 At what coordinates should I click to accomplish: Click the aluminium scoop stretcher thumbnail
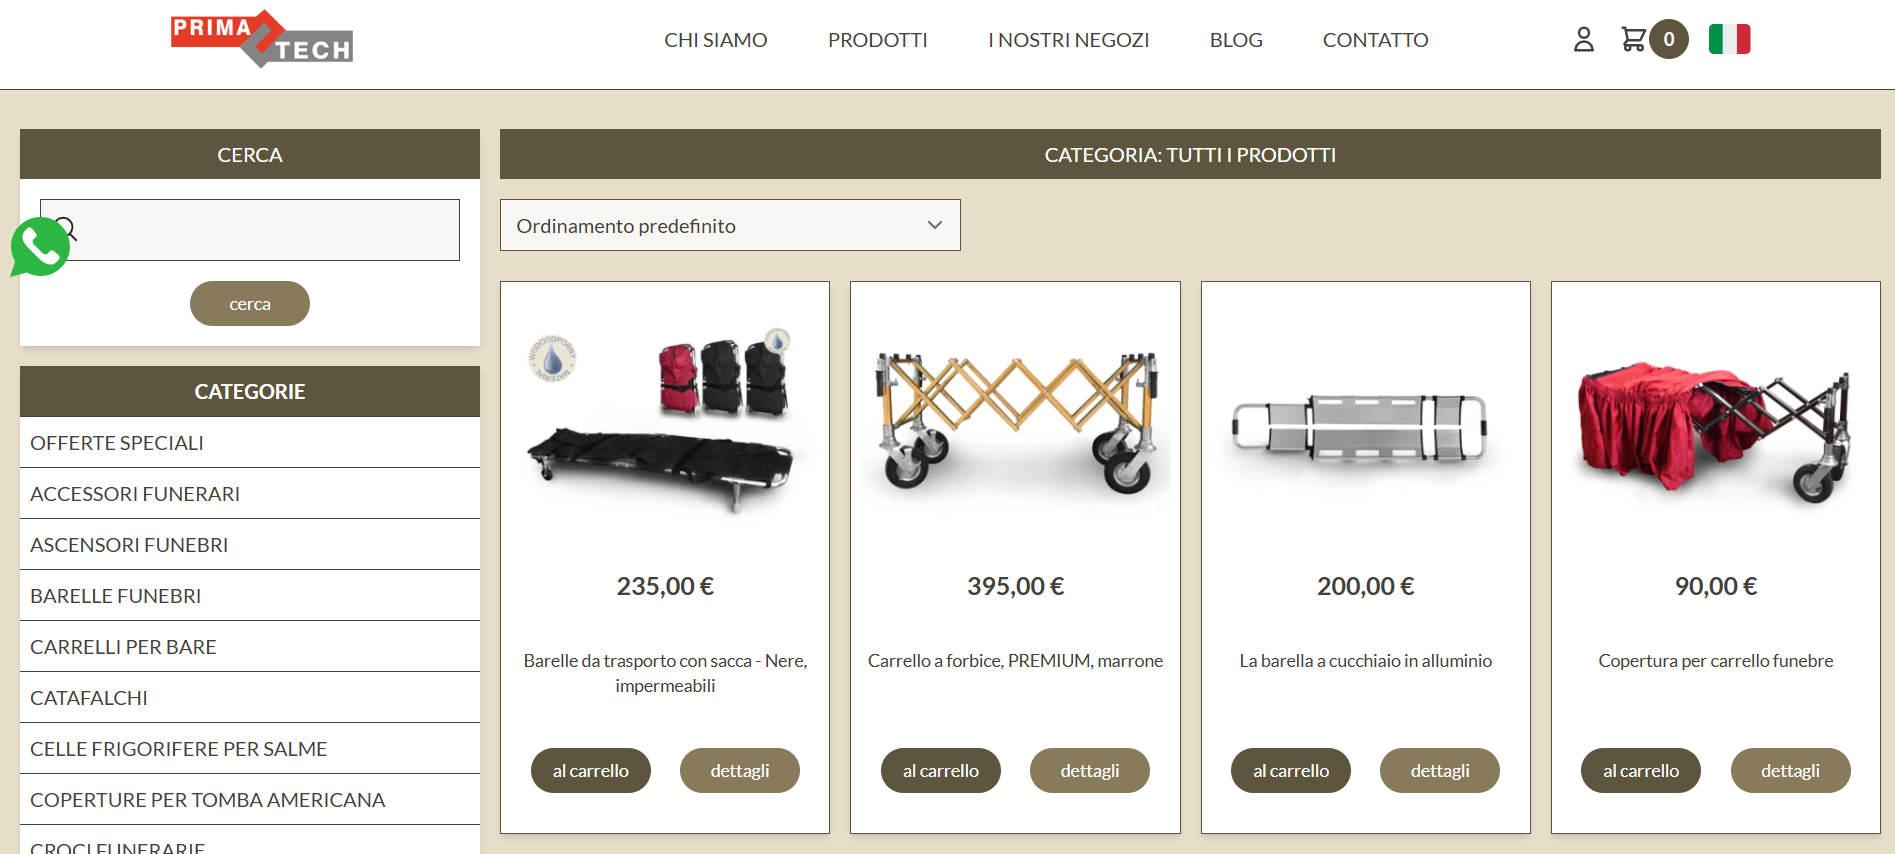[1366, 428]
